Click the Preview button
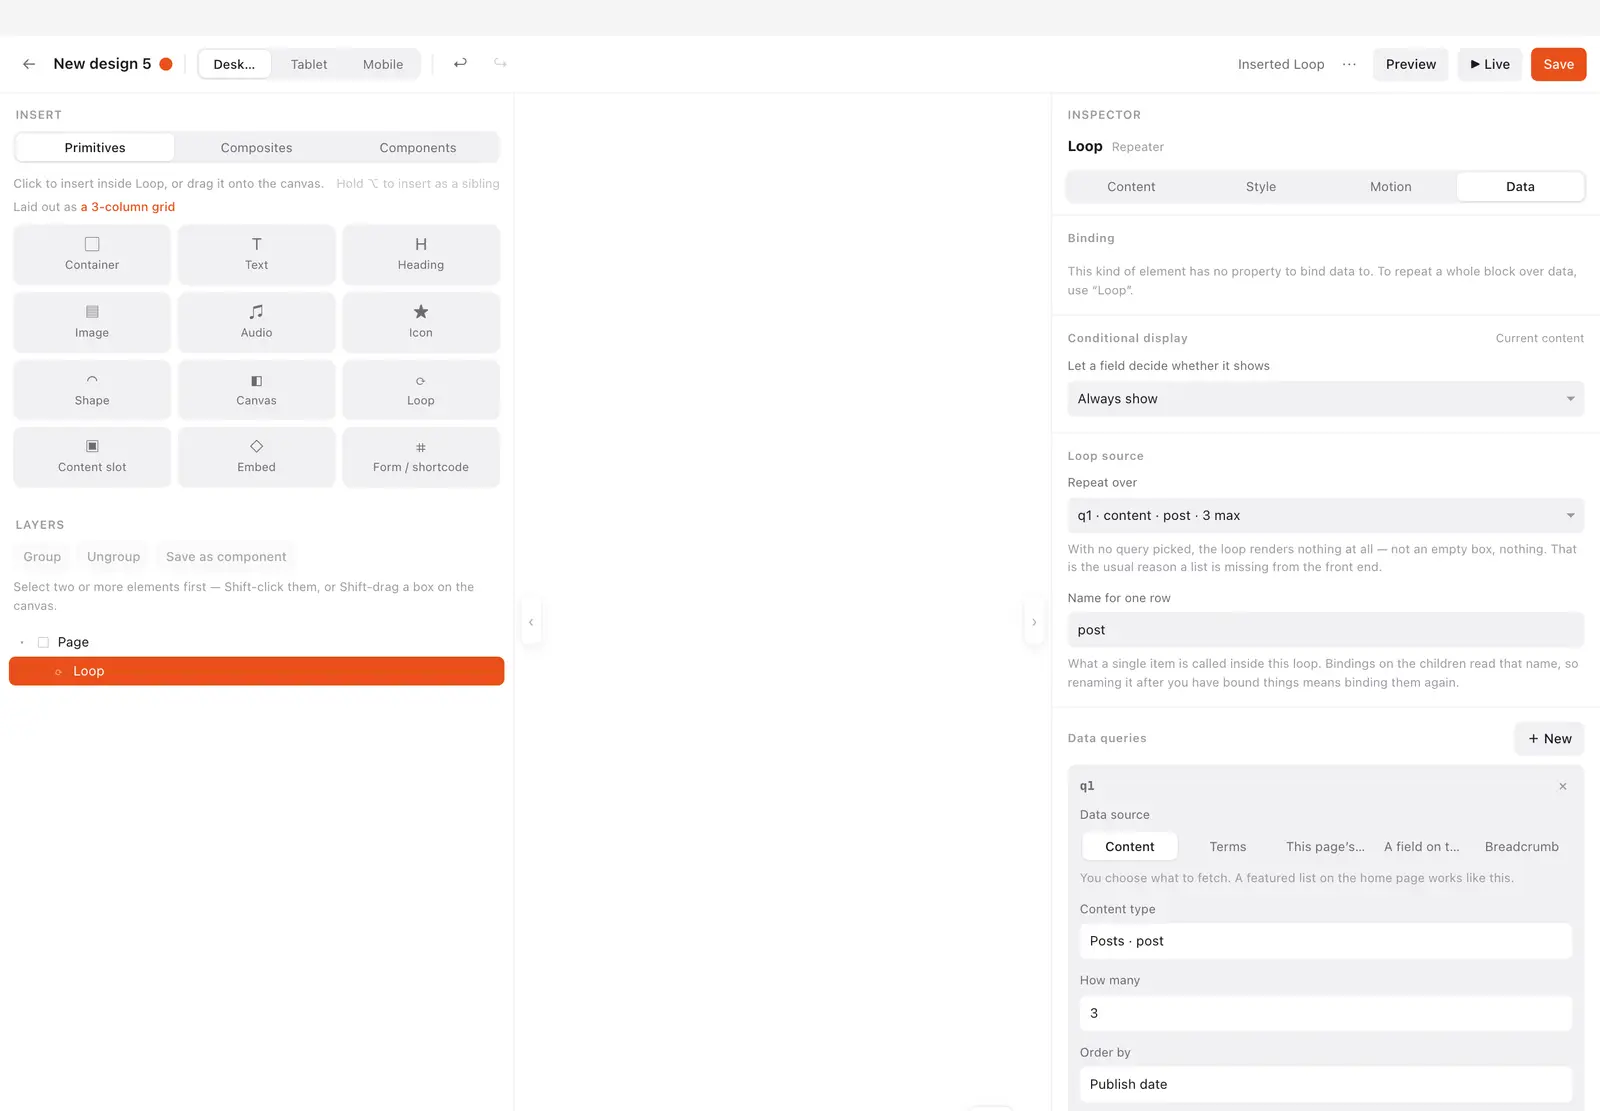 click(x=1410, y=64)
